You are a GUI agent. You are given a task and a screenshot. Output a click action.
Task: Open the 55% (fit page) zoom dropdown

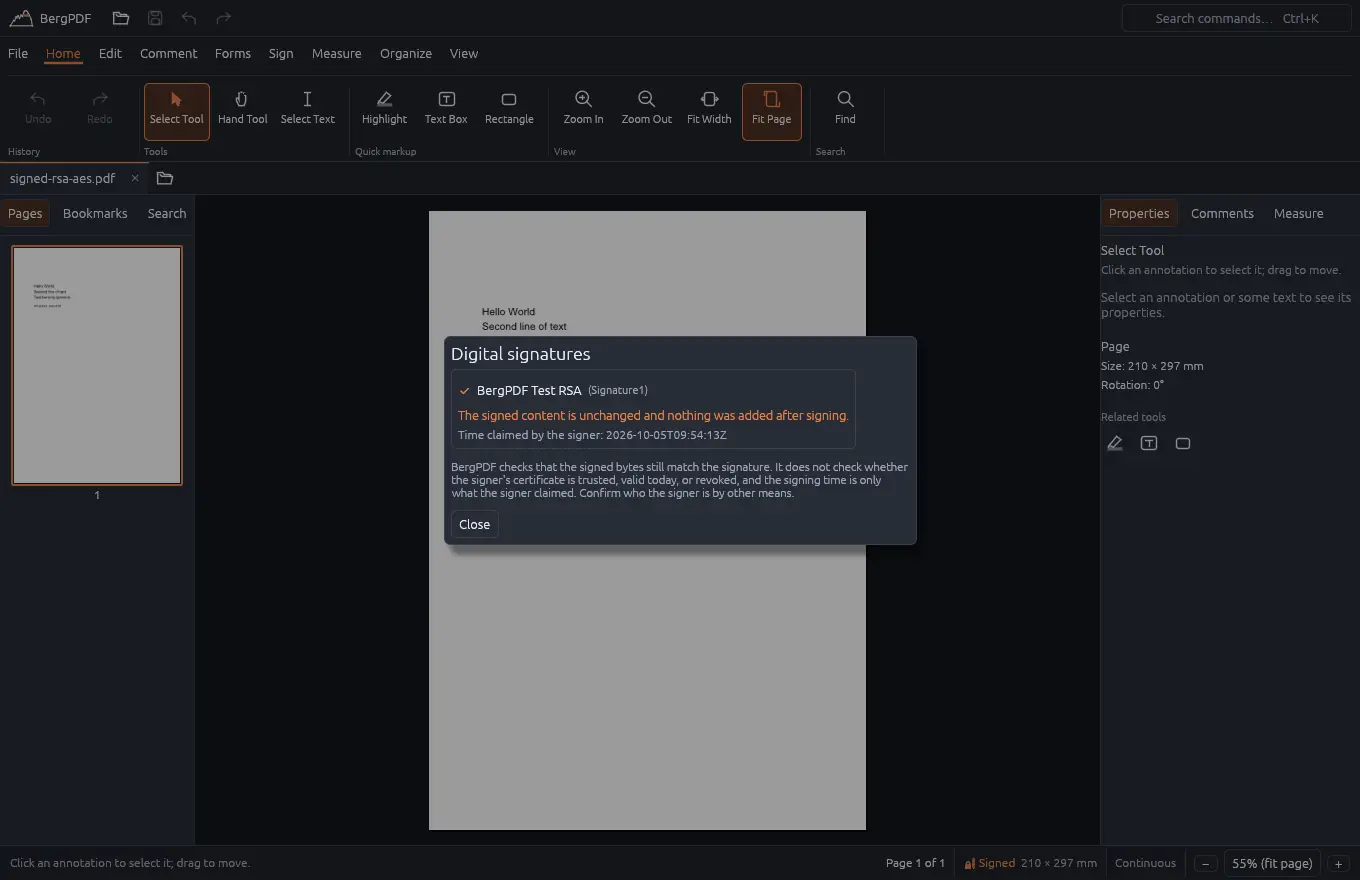1272,863
